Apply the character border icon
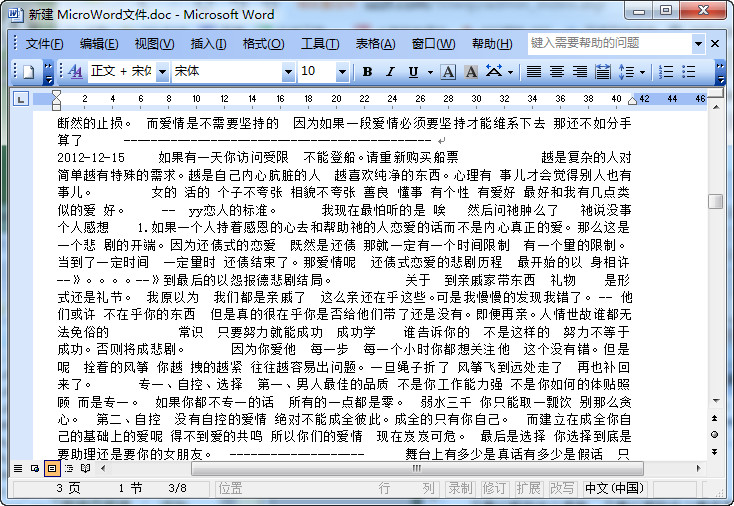 coord(448,72)
